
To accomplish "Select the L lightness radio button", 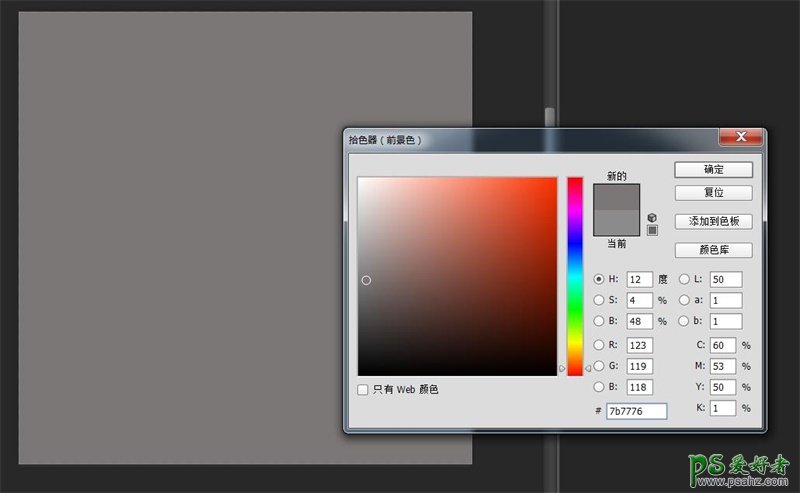I will (684, 279).
